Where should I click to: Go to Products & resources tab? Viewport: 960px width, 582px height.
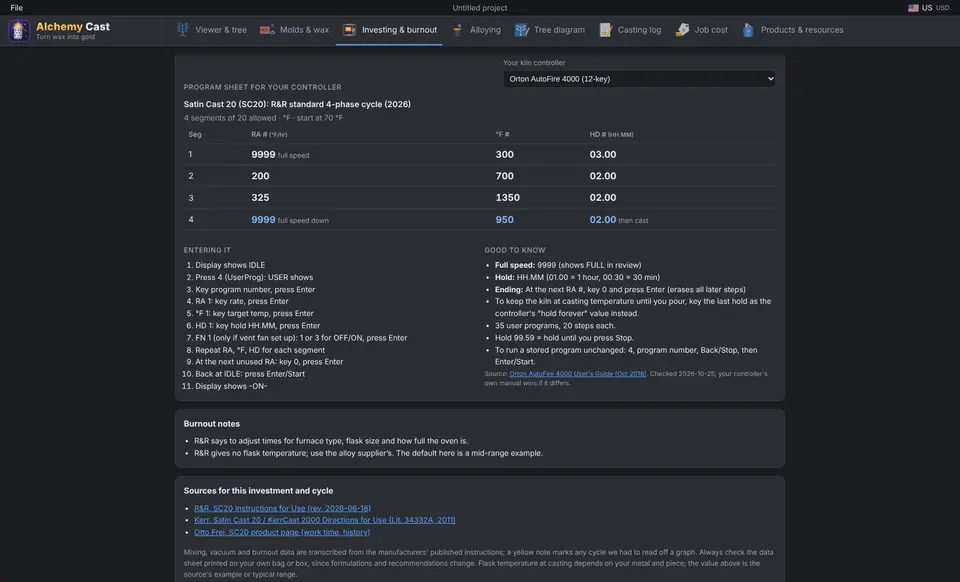(x=793, y=30)
